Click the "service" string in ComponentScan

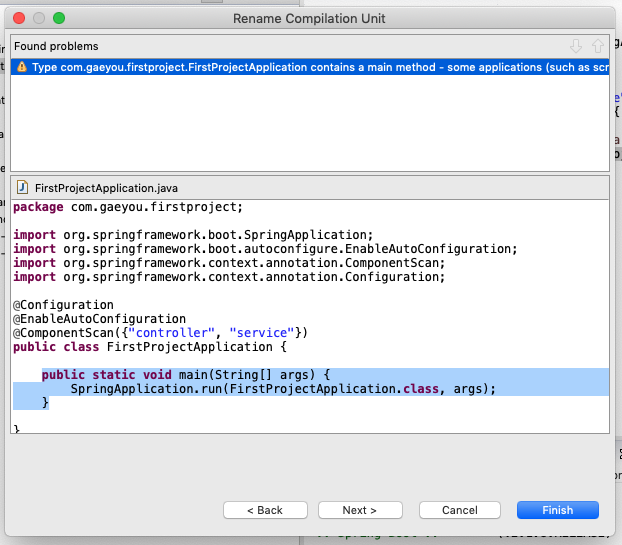click(262, 332)
